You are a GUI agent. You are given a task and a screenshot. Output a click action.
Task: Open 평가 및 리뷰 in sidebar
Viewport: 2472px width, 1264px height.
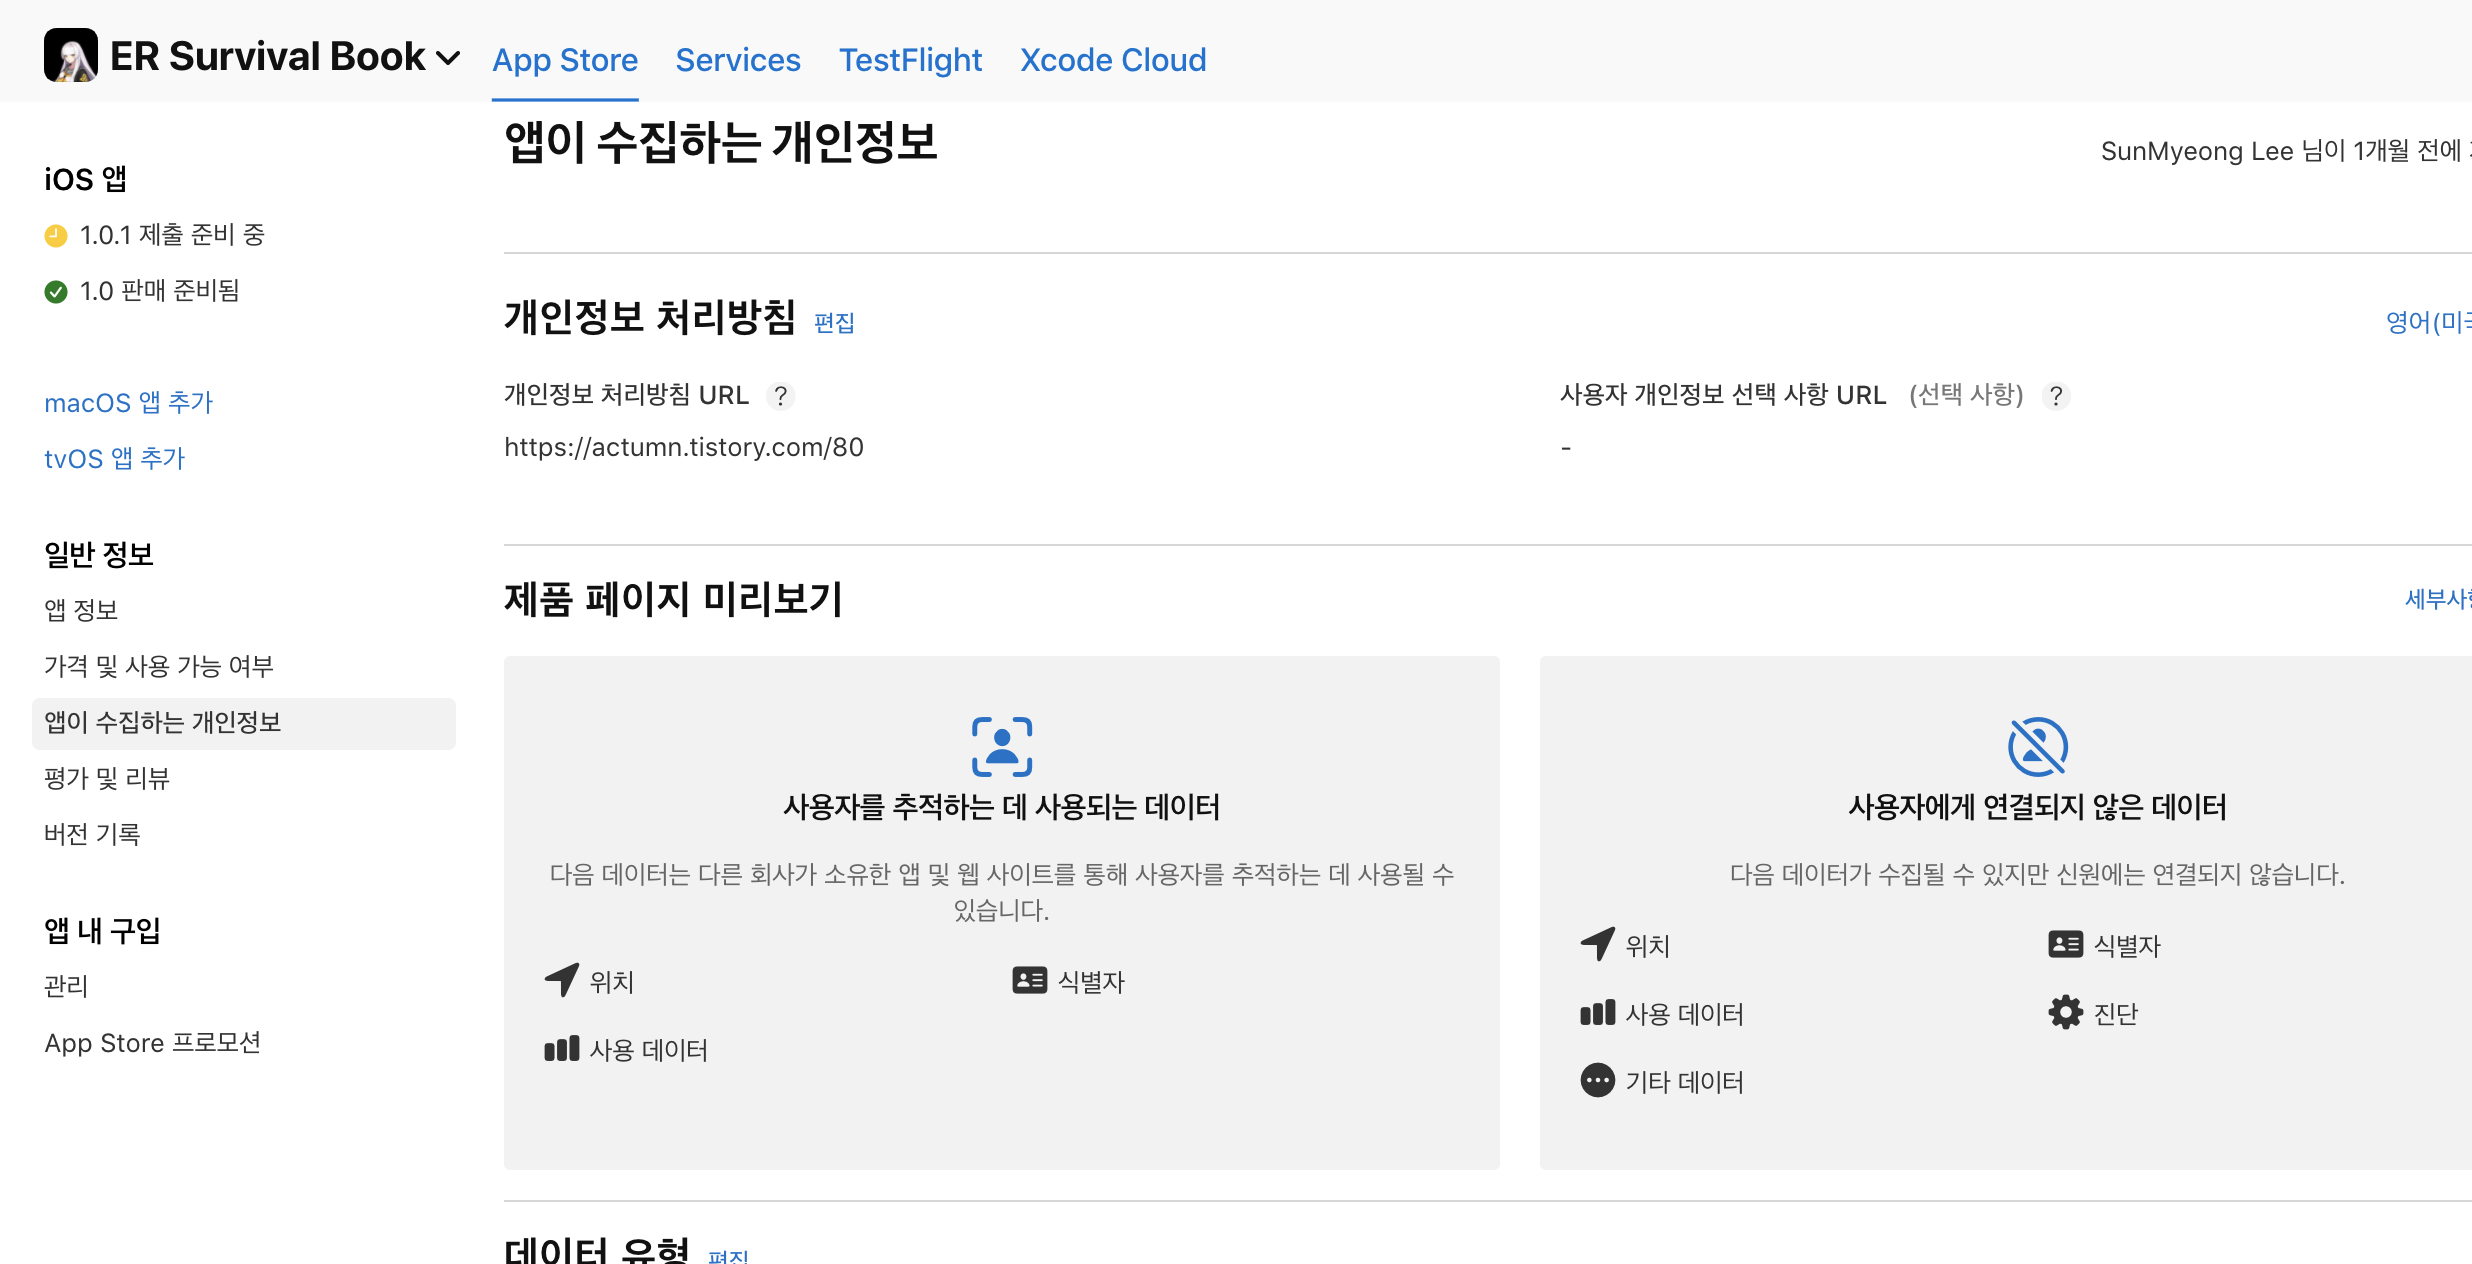point(106,778)
